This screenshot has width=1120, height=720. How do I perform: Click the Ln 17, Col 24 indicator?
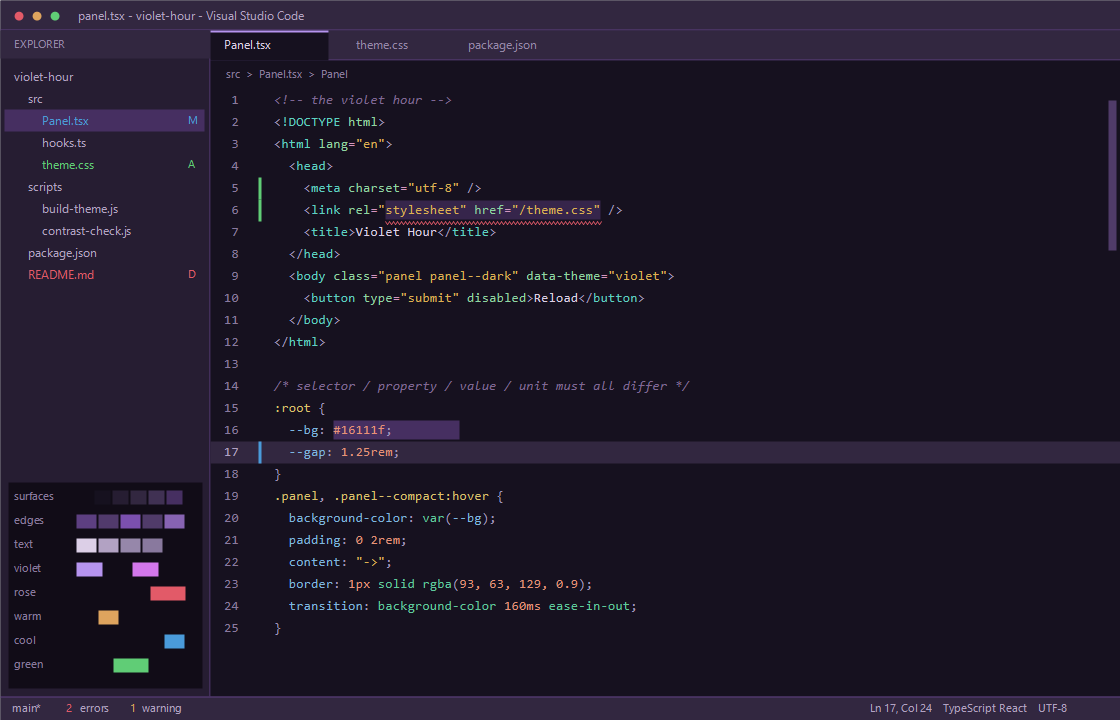click(901, 709)
